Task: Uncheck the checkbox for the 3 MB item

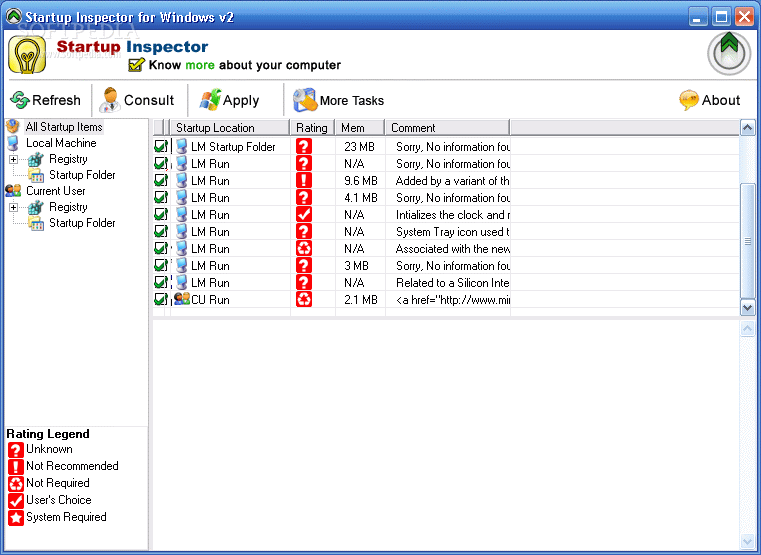Action: click(161, 265)
